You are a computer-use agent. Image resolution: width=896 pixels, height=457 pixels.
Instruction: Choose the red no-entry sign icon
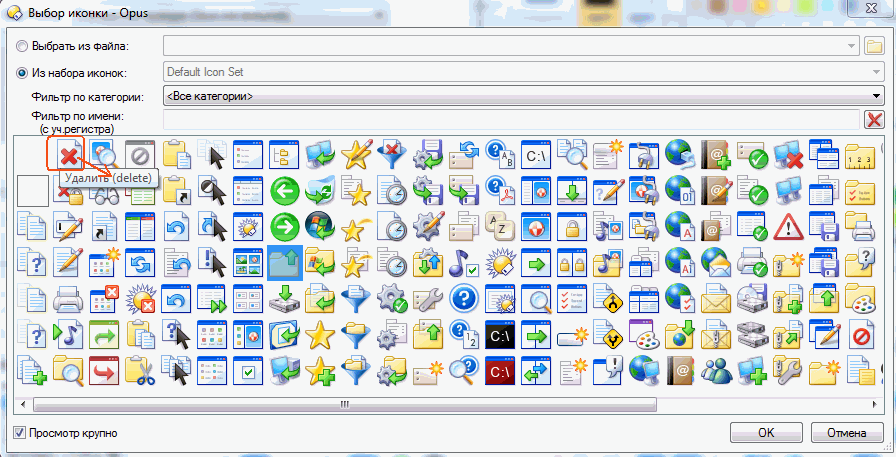pyautogui.click(x=860, y=336)
